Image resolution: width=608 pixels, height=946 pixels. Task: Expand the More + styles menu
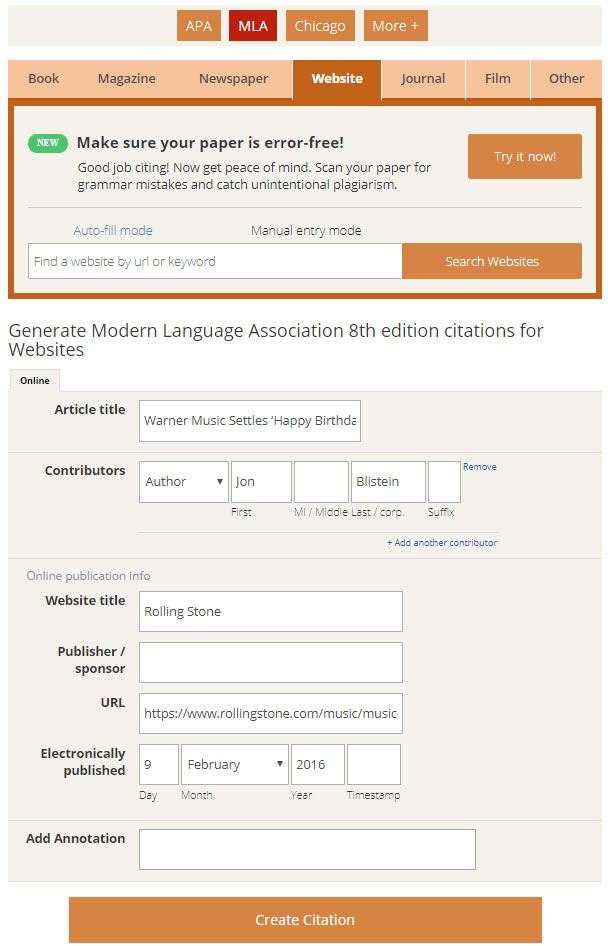[395, 26]
